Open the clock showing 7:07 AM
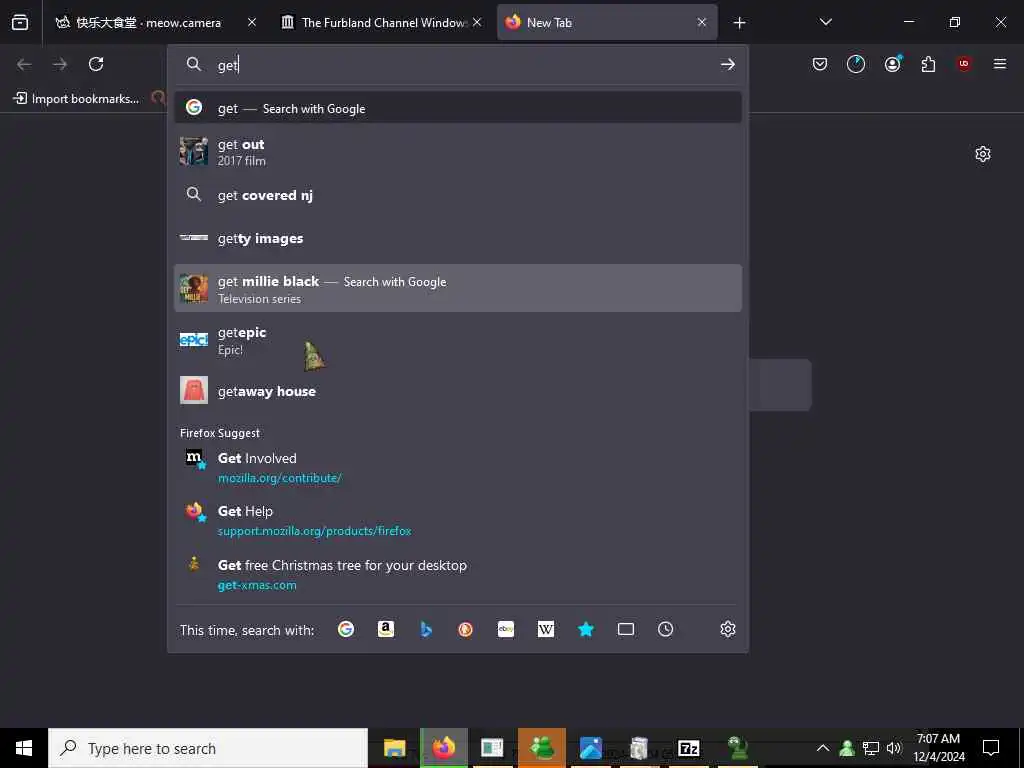The height and width of the screenshot is (768, 1024). tap(938, 748)
